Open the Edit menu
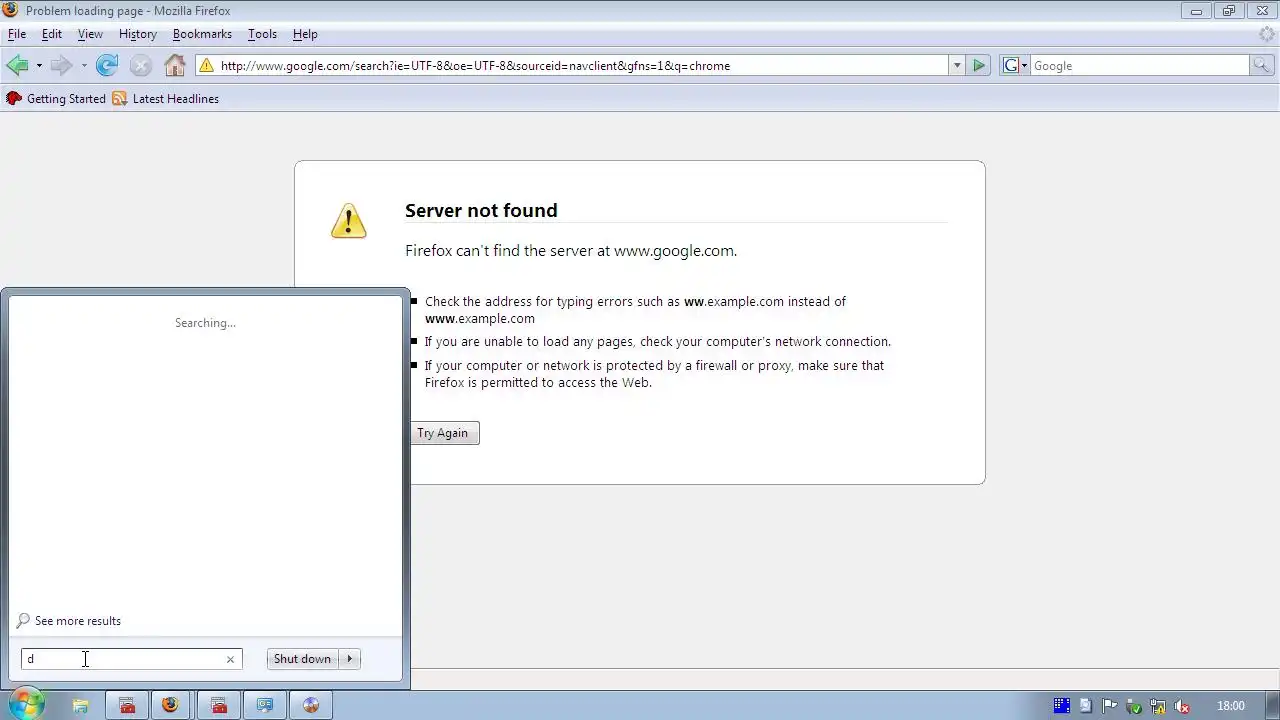The width and height of the screenshot is (1280, 720). [52, 34]
